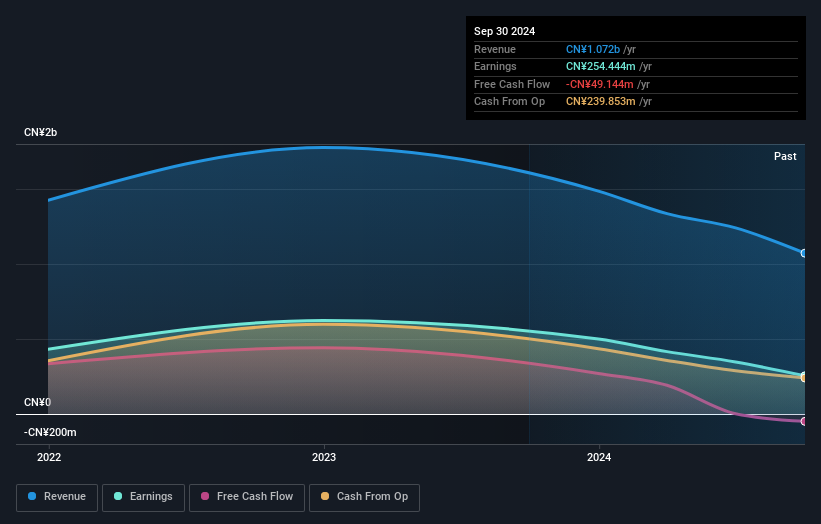Viewport: 821px width, 524px height.
Task: Toggle the Cash From Op legend button
Action: (x=364, y=497)
